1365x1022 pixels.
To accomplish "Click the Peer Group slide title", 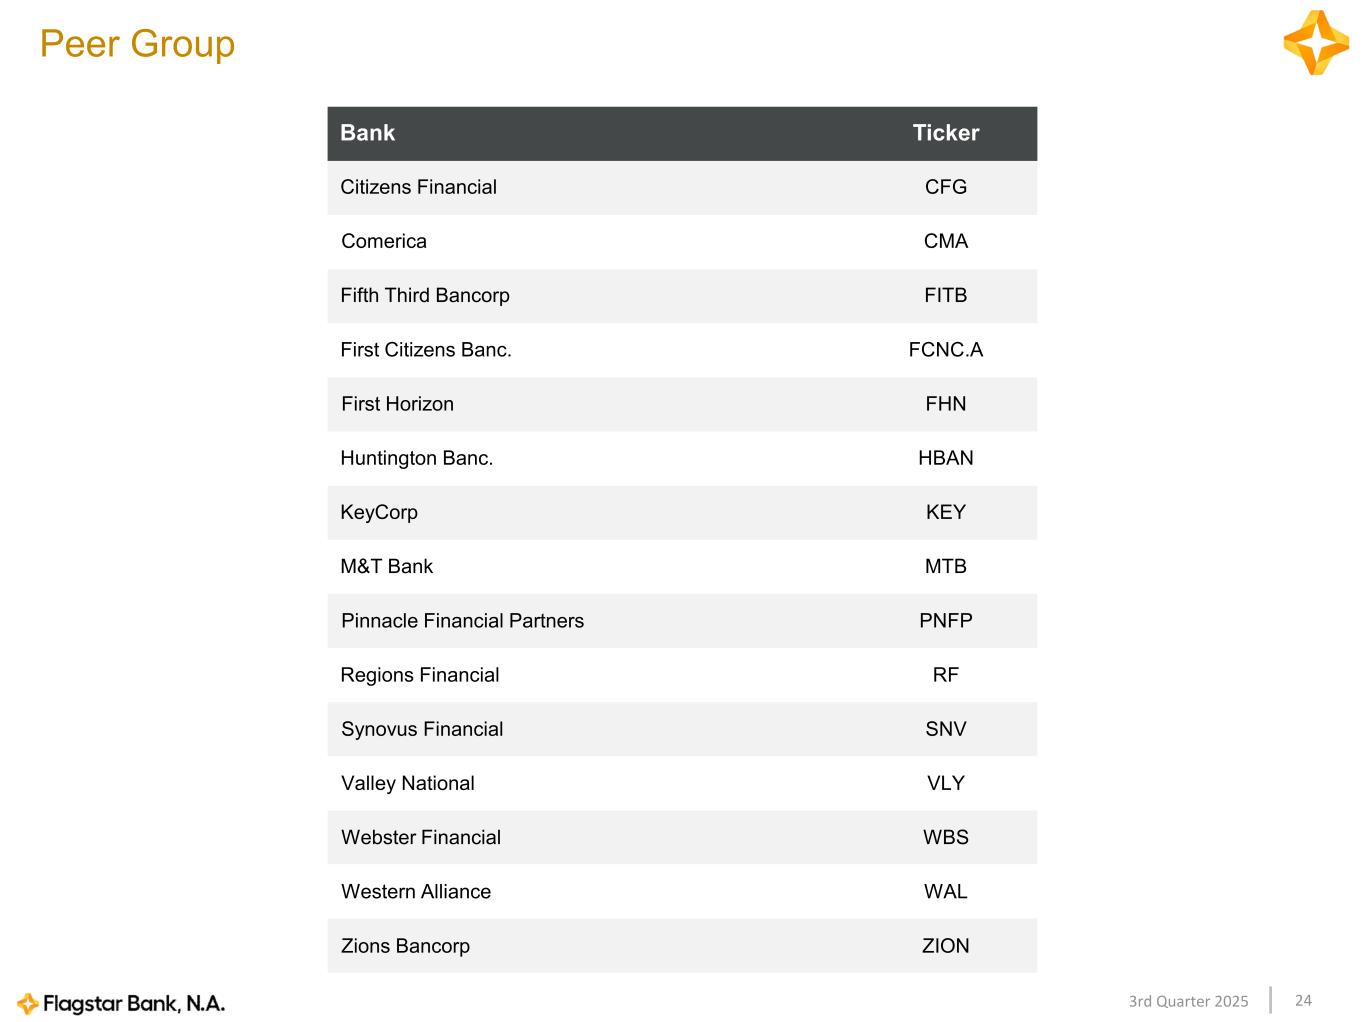I will (137, 44).
